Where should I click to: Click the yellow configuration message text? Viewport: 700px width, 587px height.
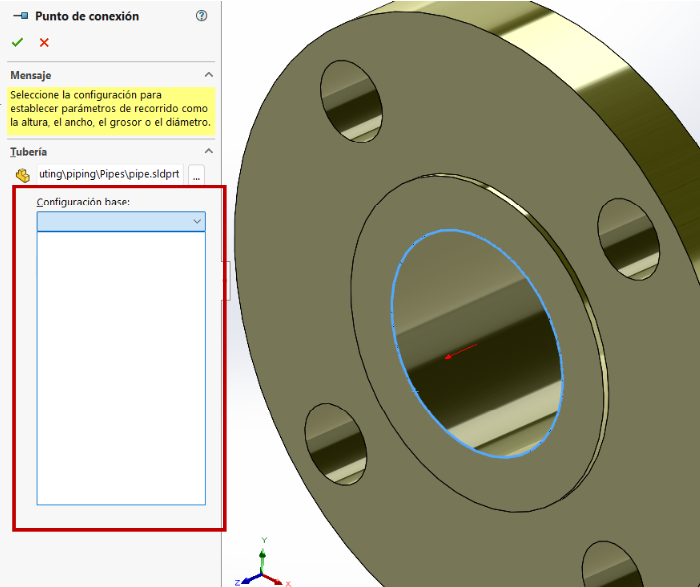tap(111, 108)
